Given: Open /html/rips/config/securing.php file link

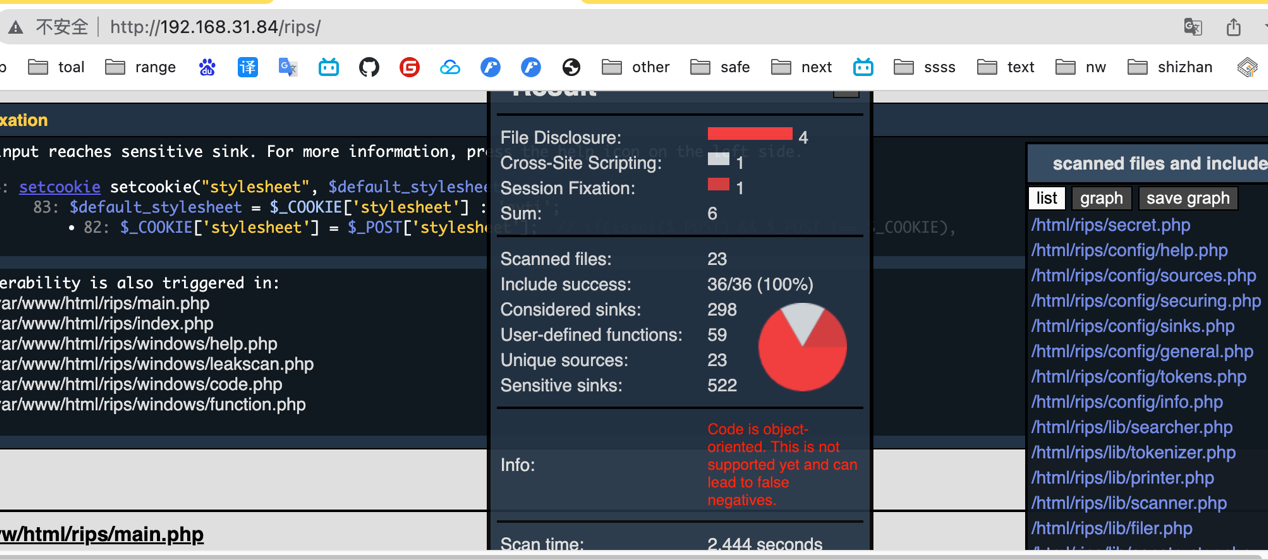Looking at the screenshot, I should point(1146,300).
